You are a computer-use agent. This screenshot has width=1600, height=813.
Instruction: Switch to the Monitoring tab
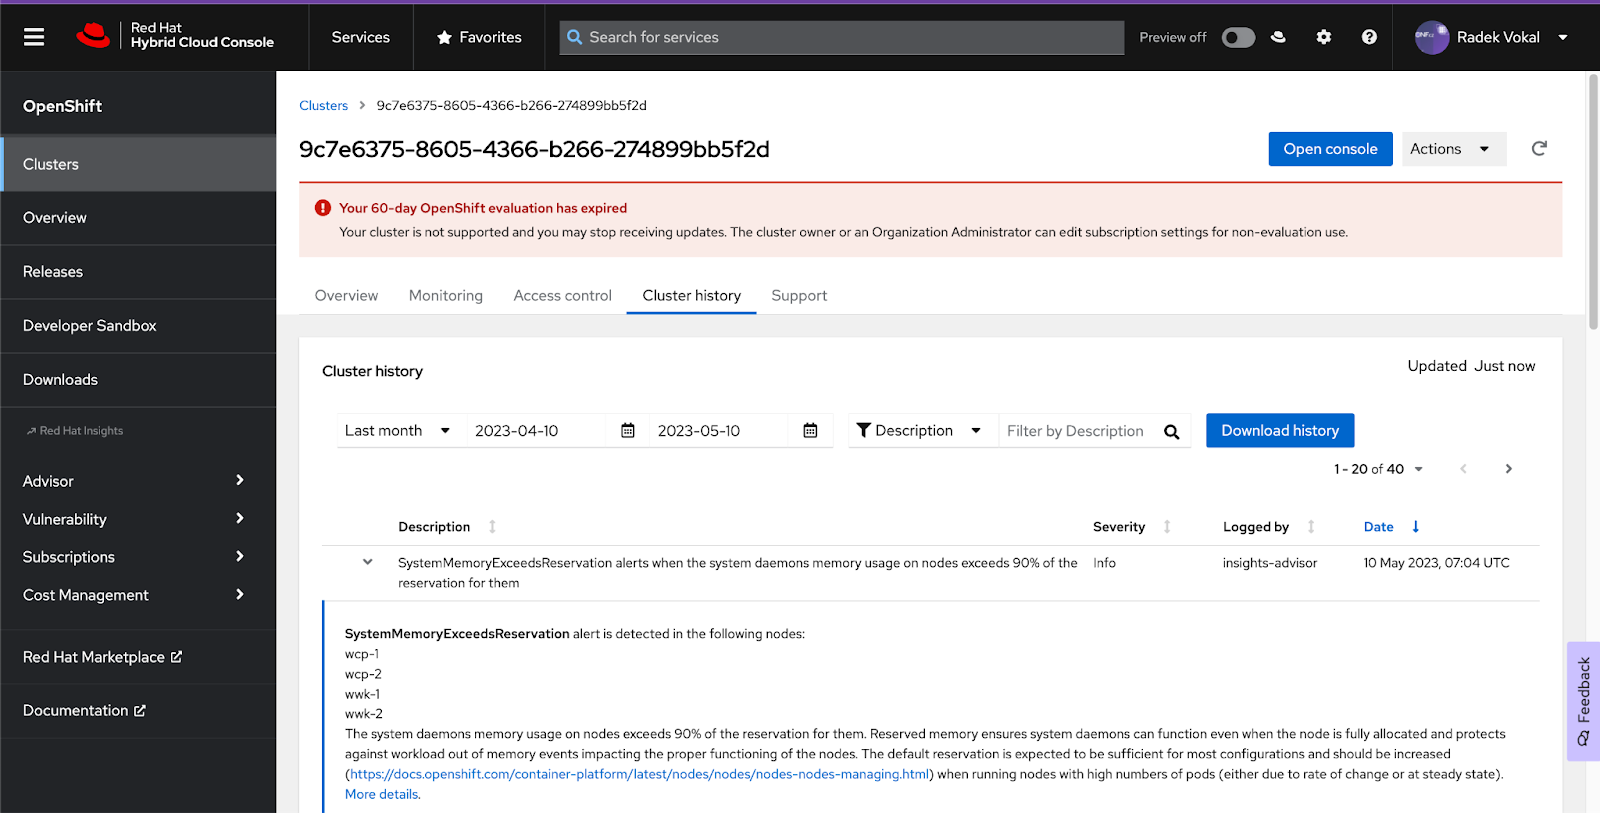point(446,296)
